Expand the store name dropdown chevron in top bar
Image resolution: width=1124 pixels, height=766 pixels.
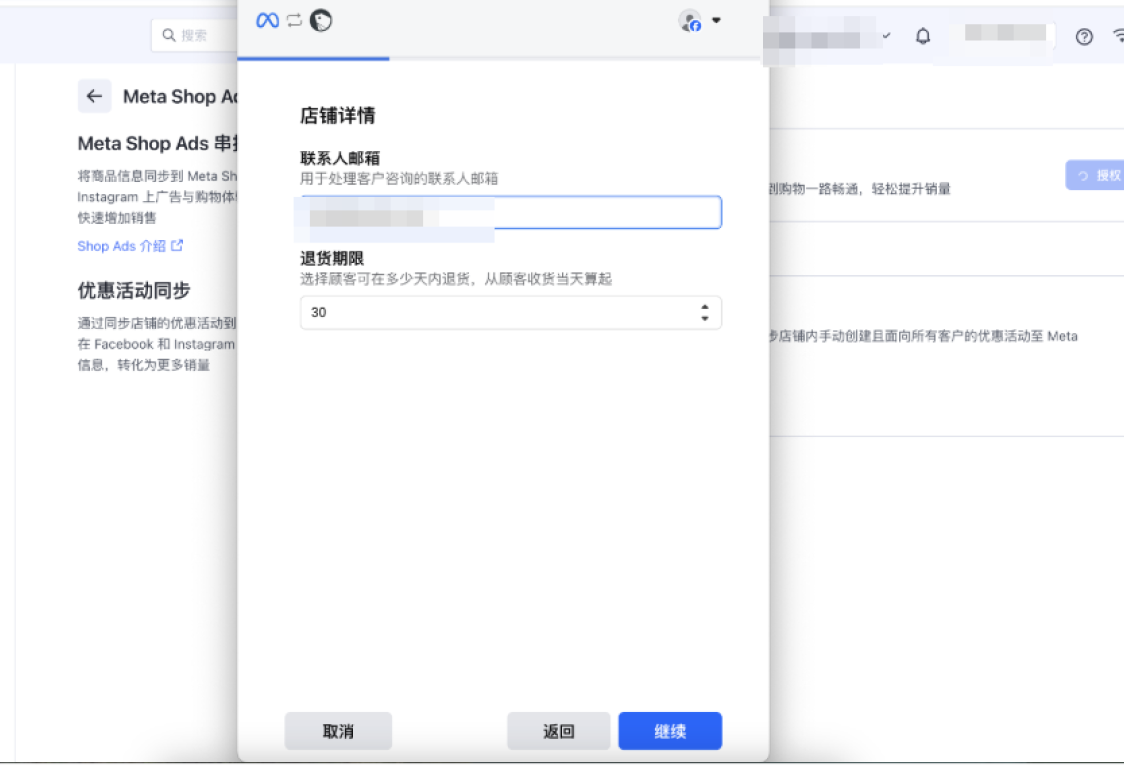pos(887,35)
